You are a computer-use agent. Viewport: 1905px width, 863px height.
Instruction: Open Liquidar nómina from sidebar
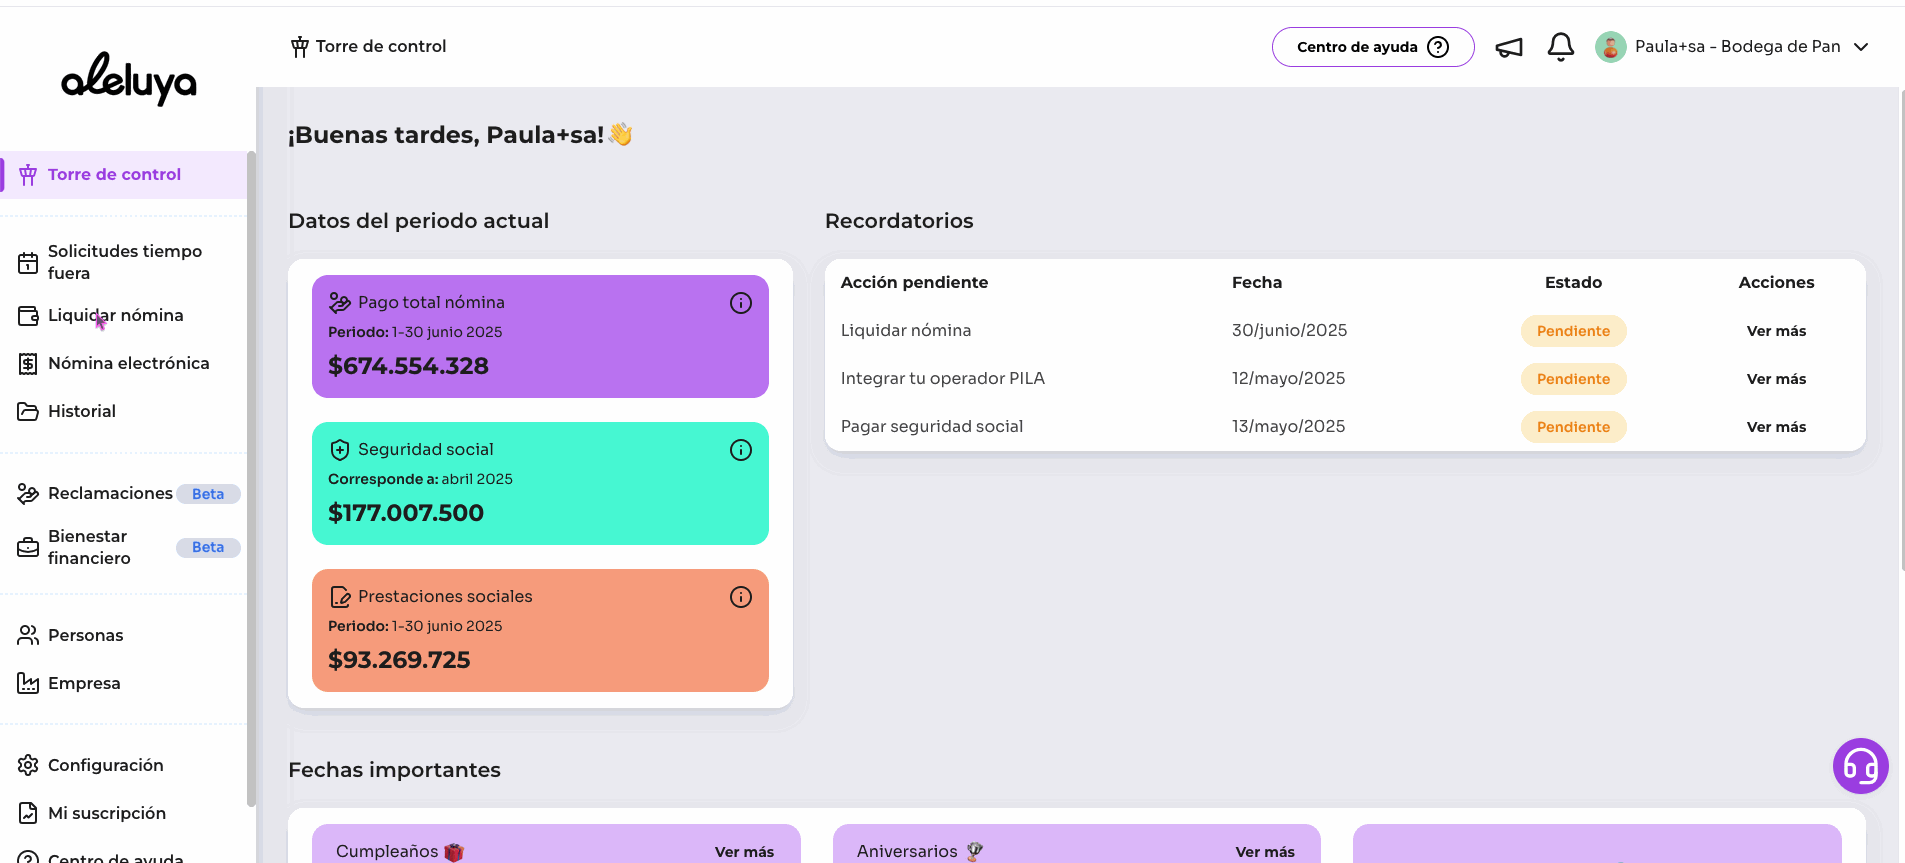[x=115, y=315]
